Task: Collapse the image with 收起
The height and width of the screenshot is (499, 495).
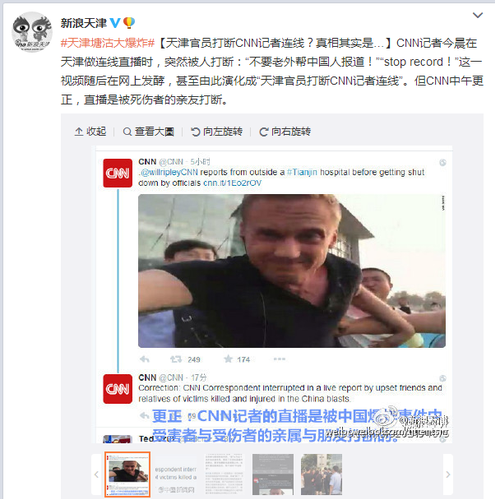Action: [90, 132]
